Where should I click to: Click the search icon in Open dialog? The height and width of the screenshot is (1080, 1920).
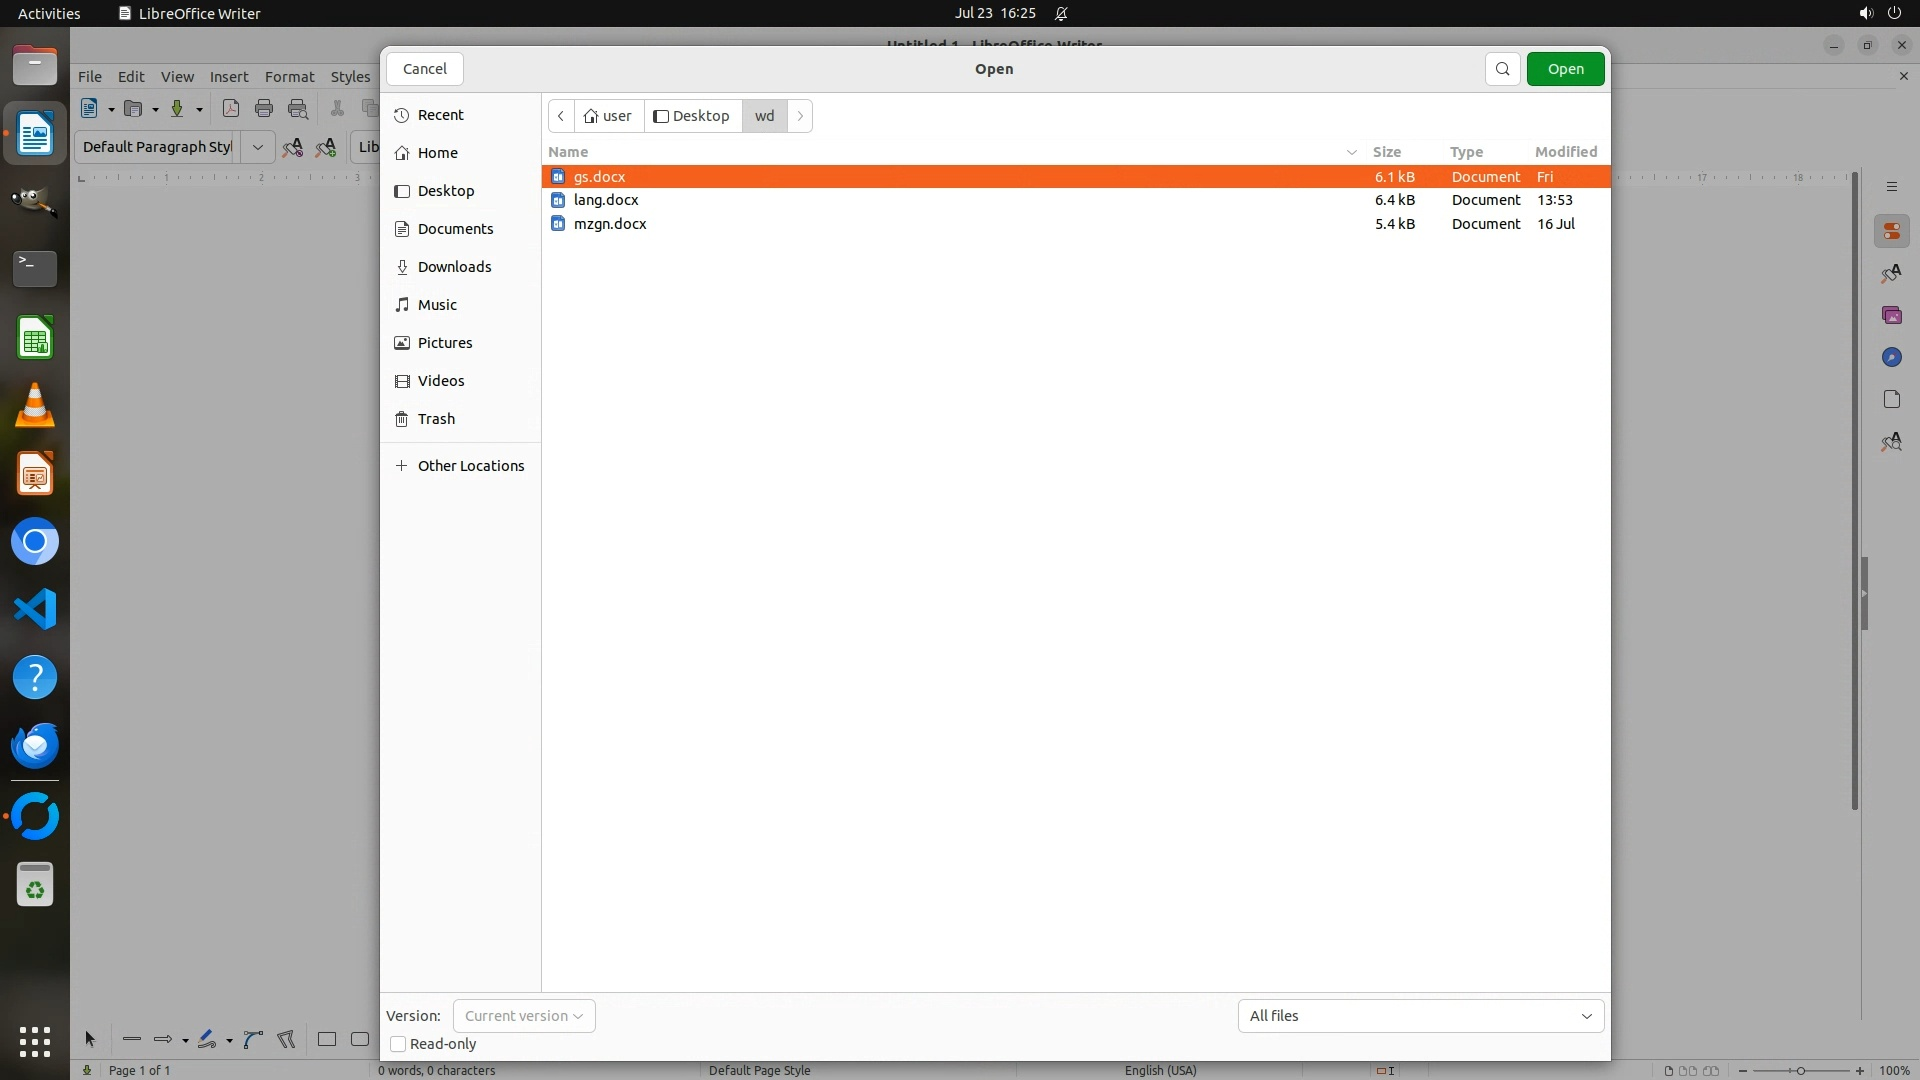click(x=1502, y=69)
